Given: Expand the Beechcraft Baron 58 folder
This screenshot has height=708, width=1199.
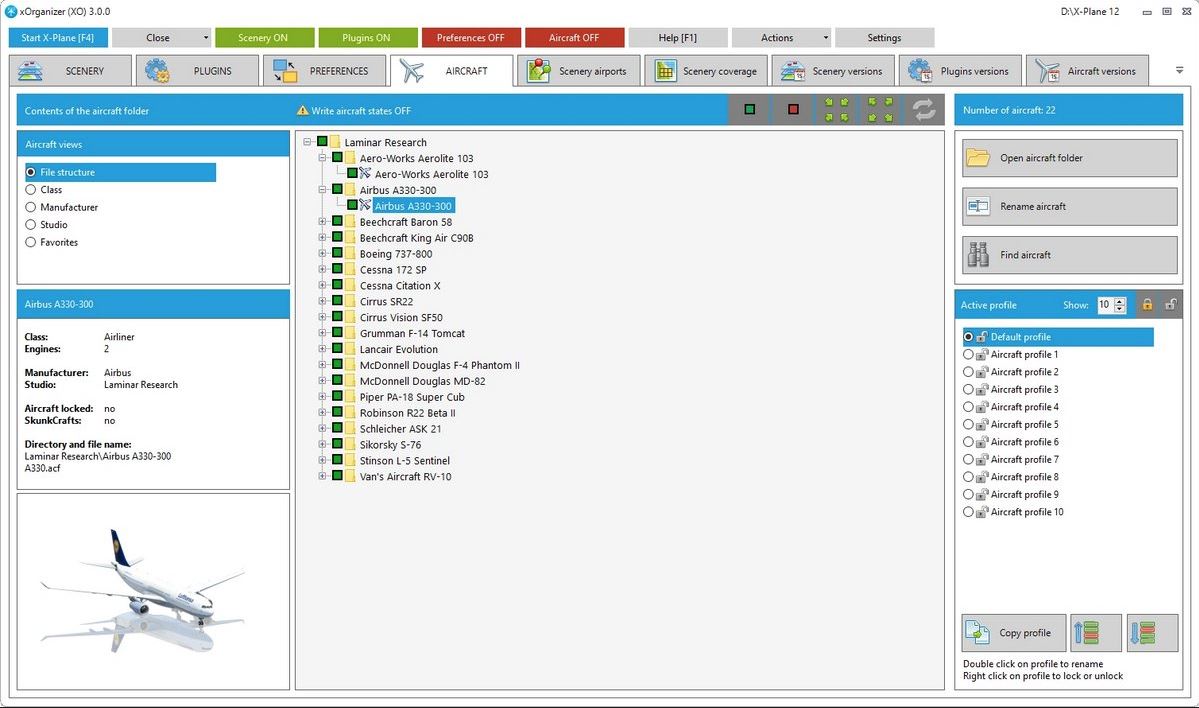Looking at the screenshot, I should coord(322,222).
